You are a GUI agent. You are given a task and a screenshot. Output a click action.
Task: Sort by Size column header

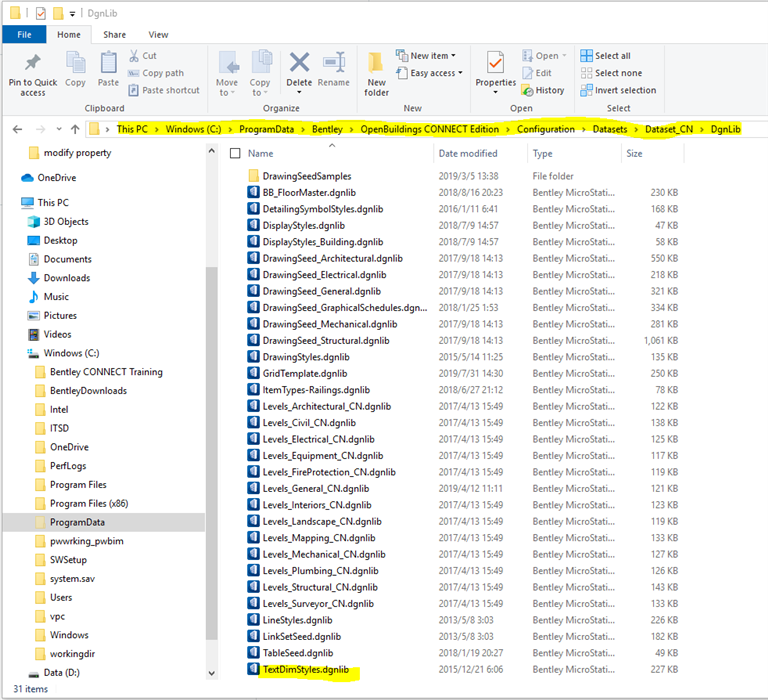634,153
